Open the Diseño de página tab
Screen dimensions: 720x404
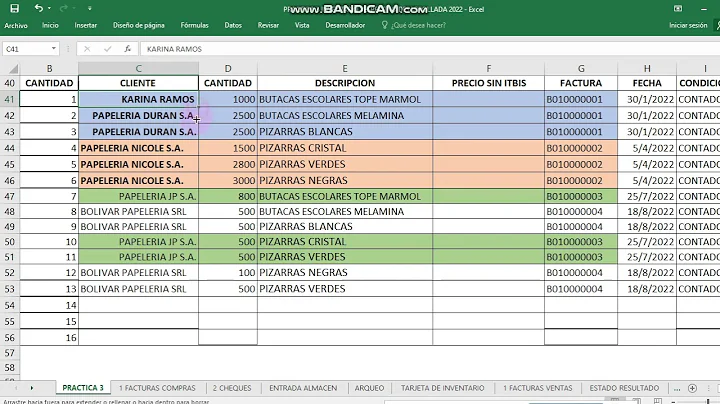pyautogui.click(x=139, y=25)
